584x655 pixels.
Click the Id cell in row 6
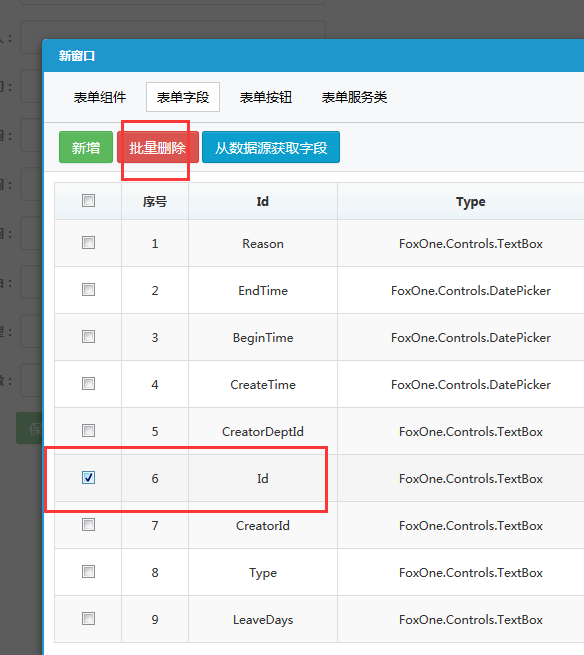point(263,478)
